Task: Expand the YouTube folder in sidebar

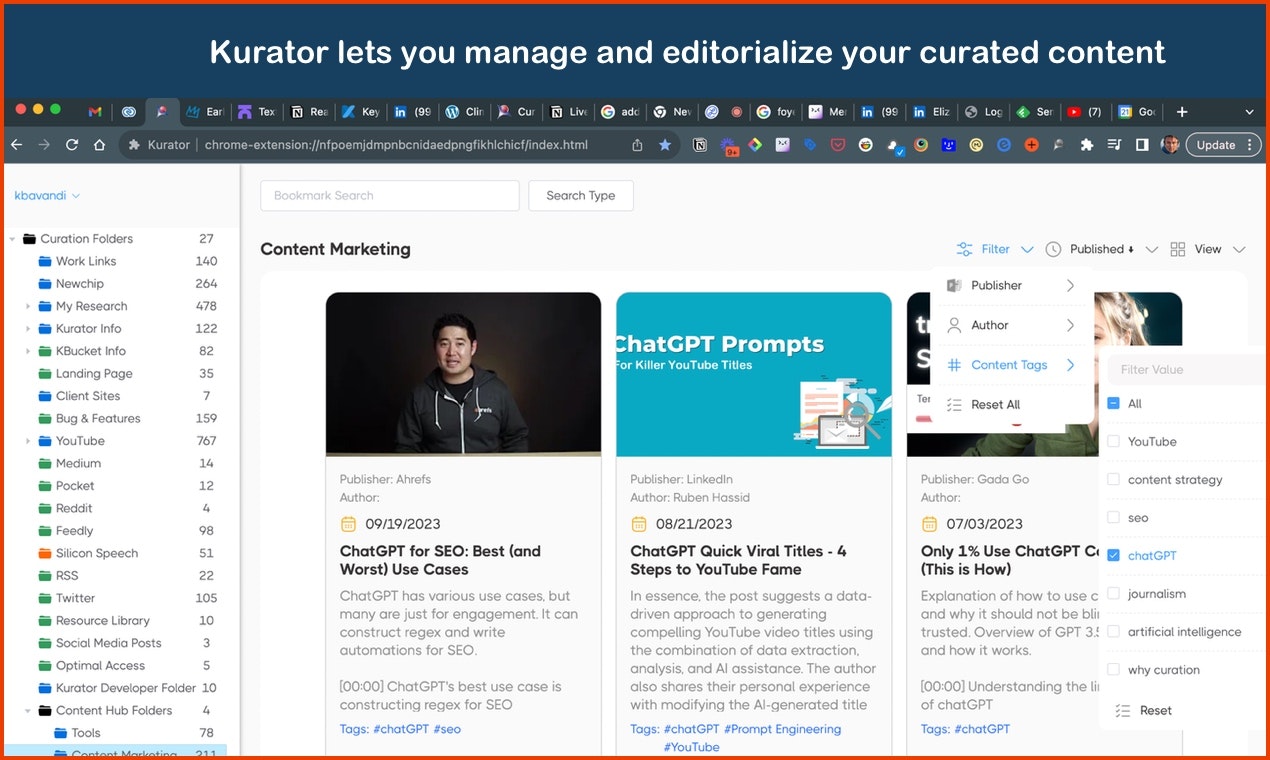Action: click(28, 441)
